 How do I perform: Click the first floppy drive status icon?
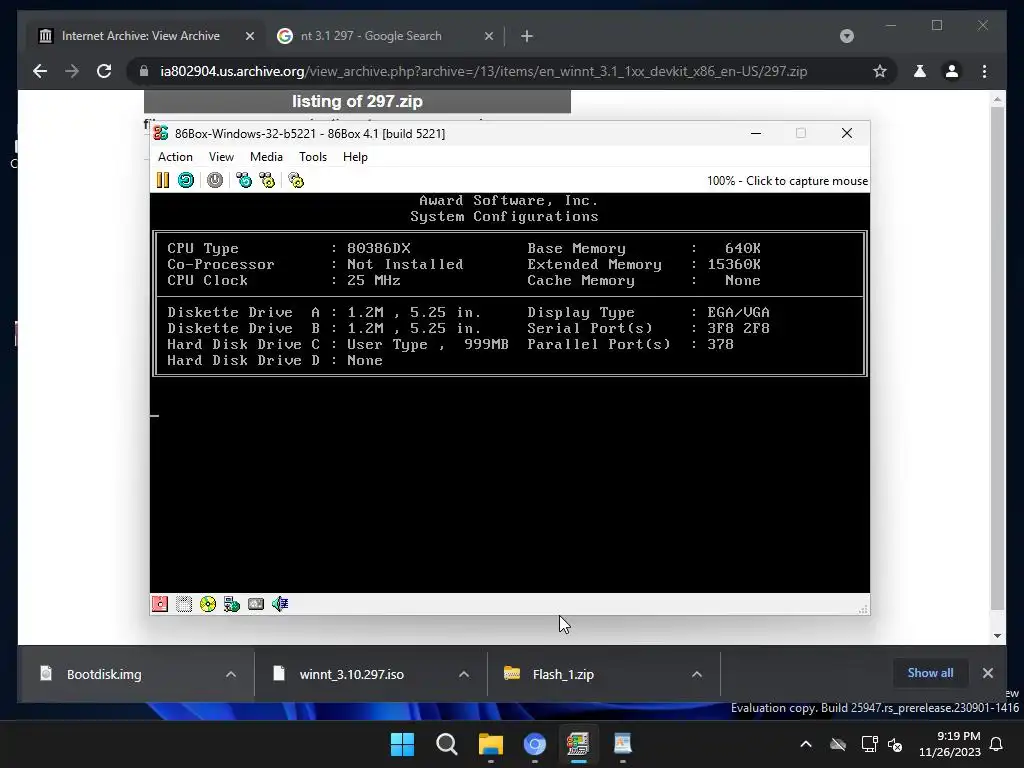point(160,604)
